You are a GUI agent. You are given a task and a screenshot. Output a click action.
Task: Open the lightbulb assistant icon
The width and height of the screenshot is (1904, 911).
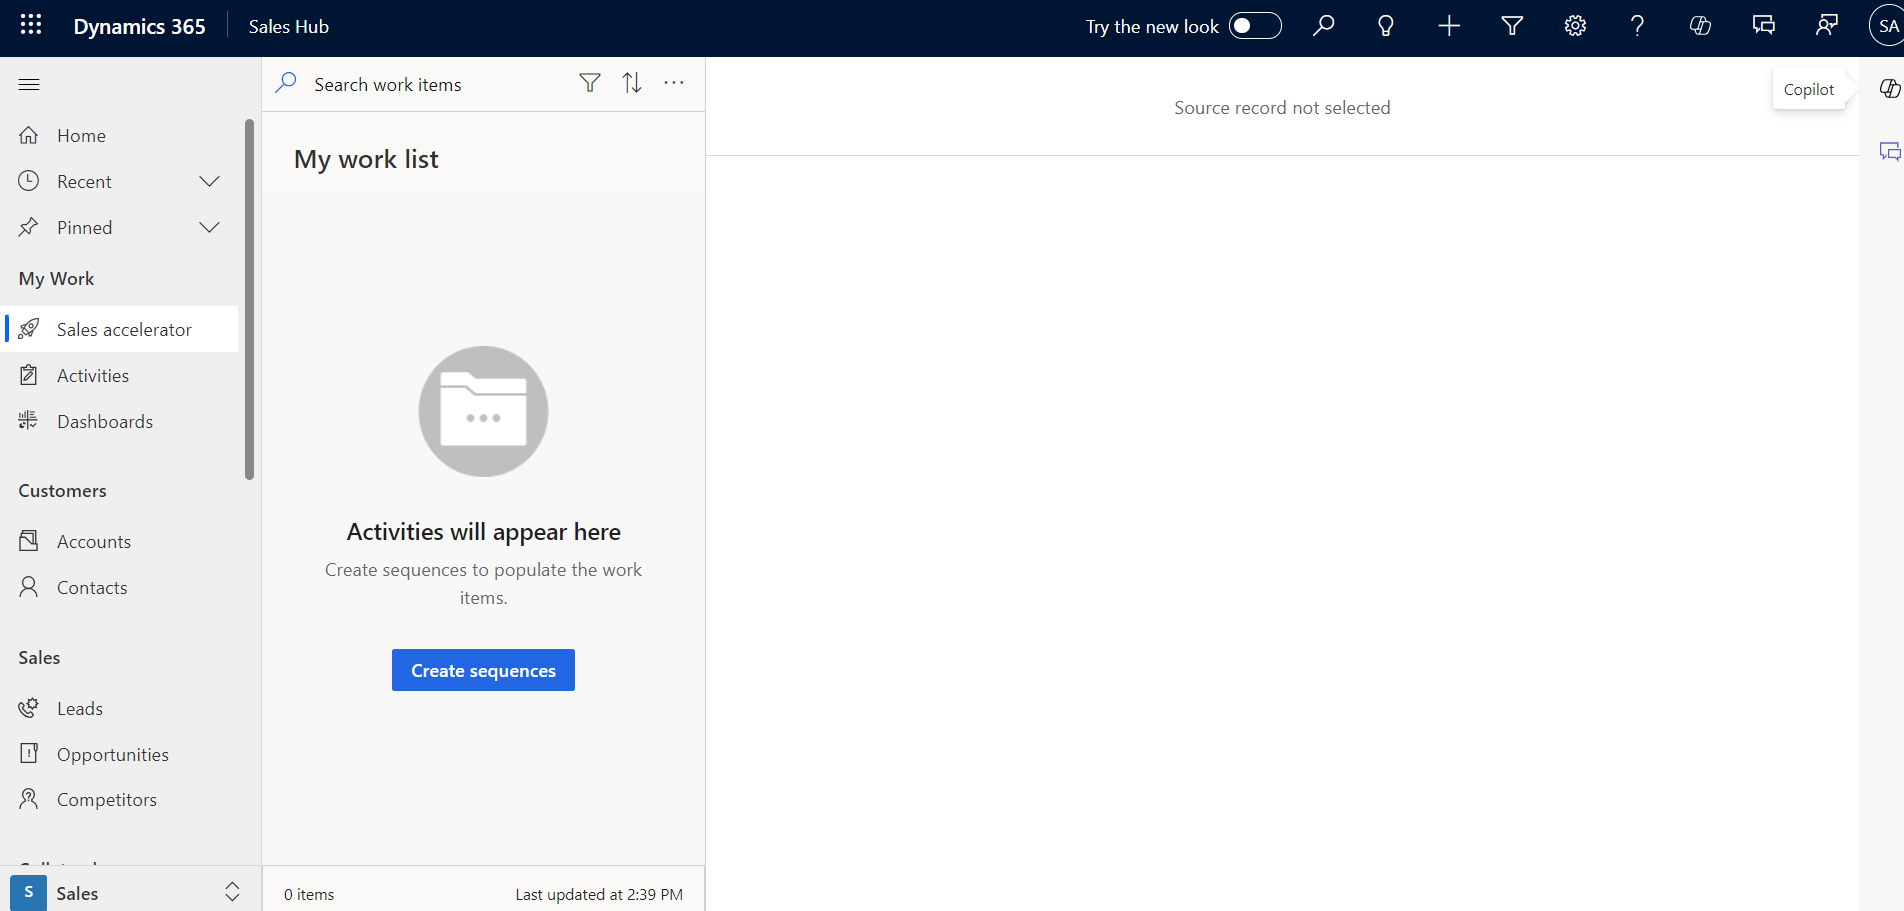coord(1385,26)
